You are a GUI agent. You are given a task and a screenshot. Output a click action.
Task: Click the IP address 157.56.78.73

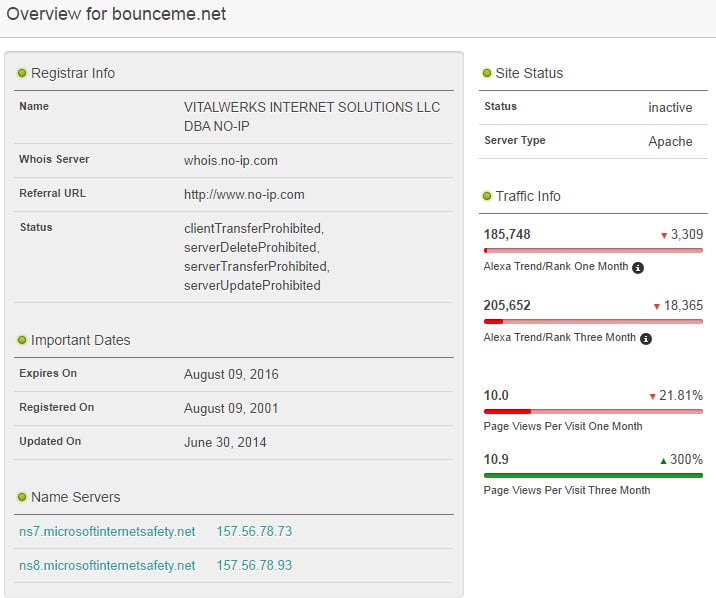click(254, 532)
